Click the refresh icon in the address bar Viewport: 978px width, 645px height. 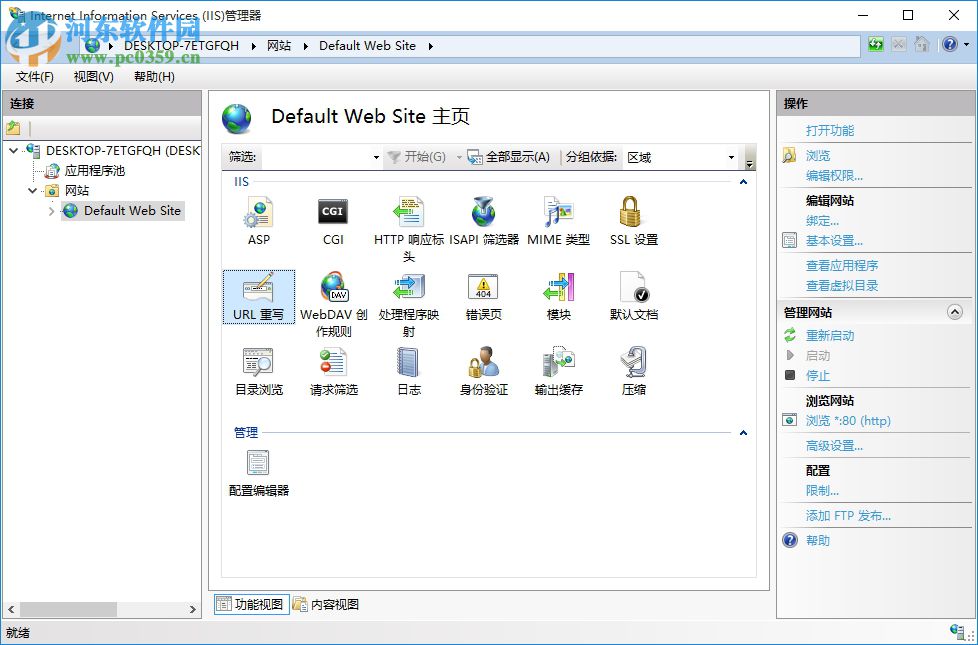(874, 44)
